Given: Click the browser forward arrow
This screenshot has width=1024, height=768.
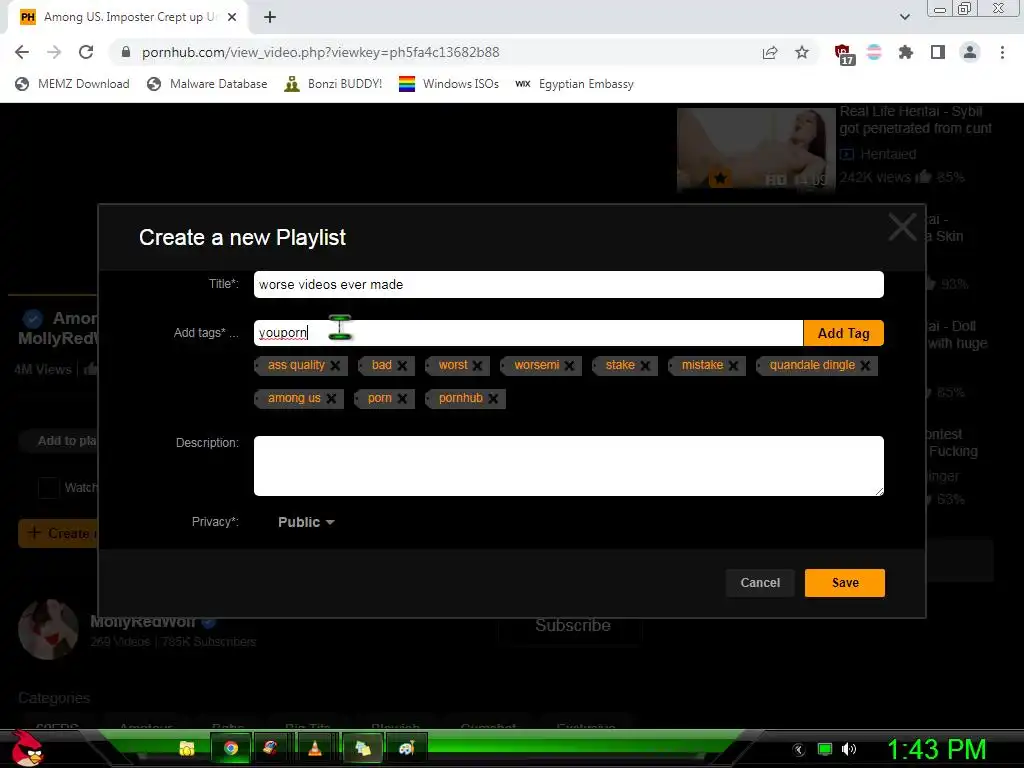Looking at the screenshot, I should [54, 52].
